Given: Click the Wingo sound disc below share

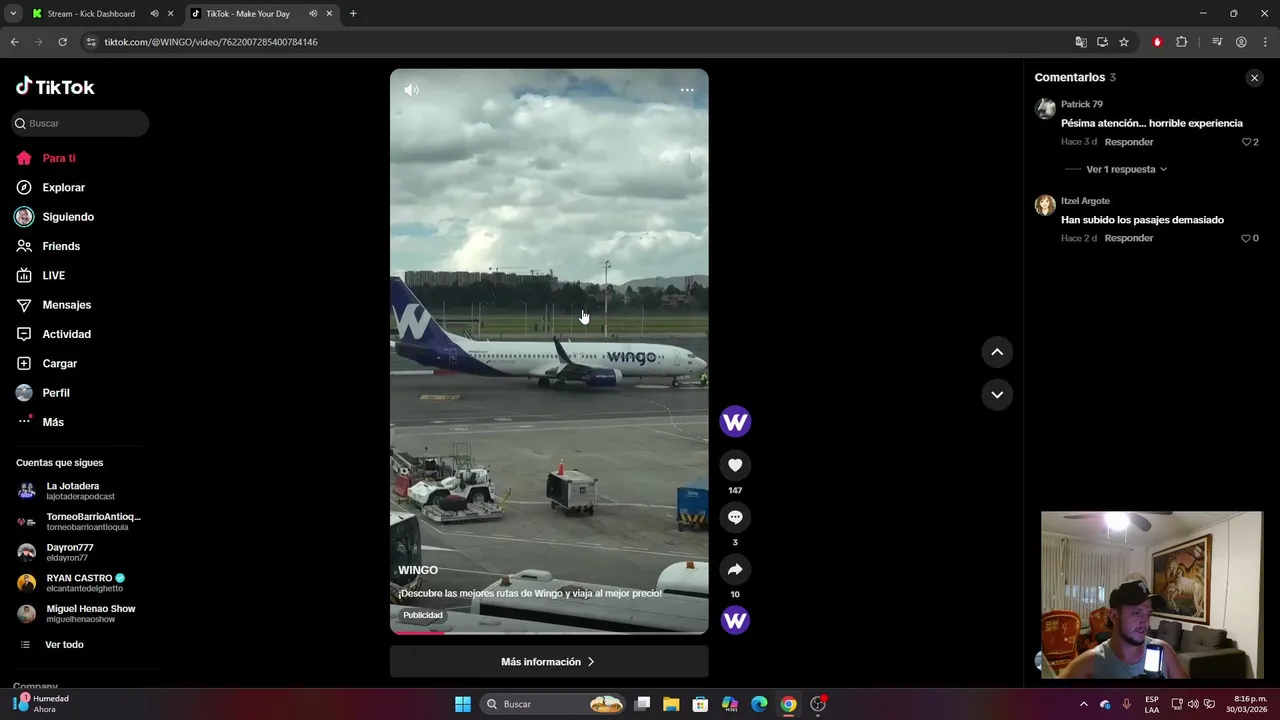Looking at the screenshot, I should tap(735, 620).
